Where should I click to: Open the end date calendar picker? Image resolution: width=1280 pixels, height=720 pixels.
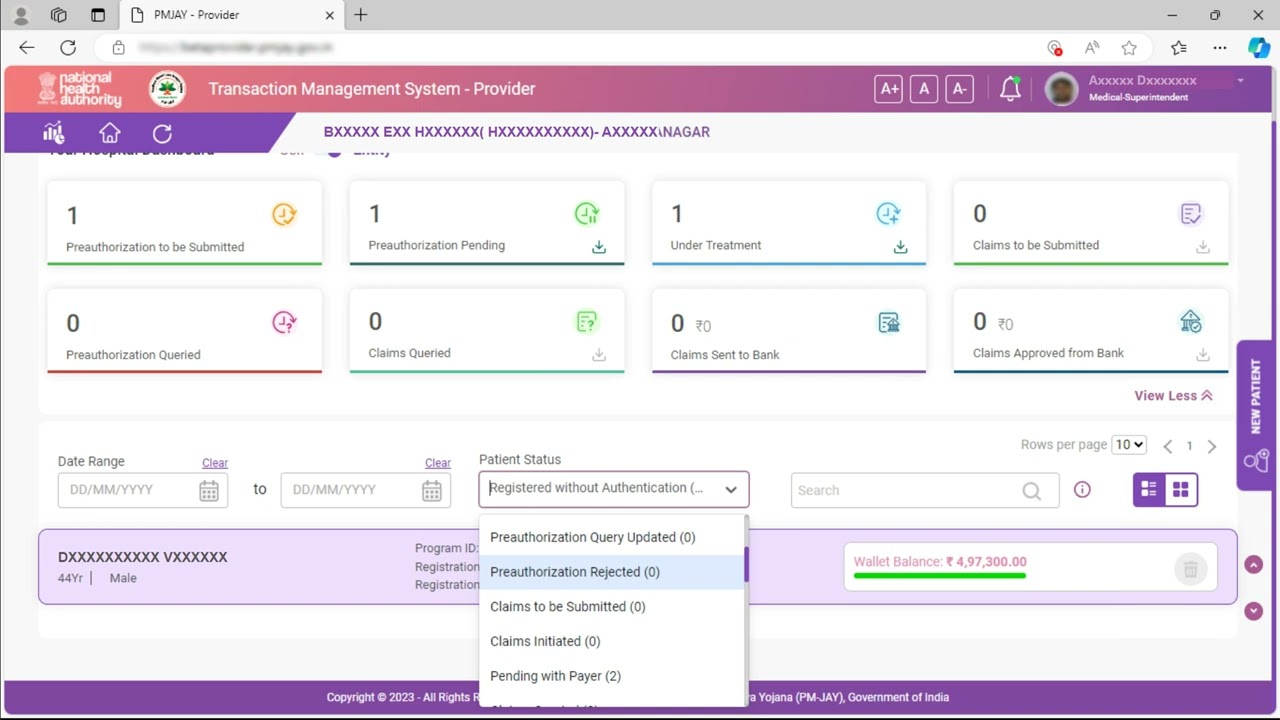point(431,490)
